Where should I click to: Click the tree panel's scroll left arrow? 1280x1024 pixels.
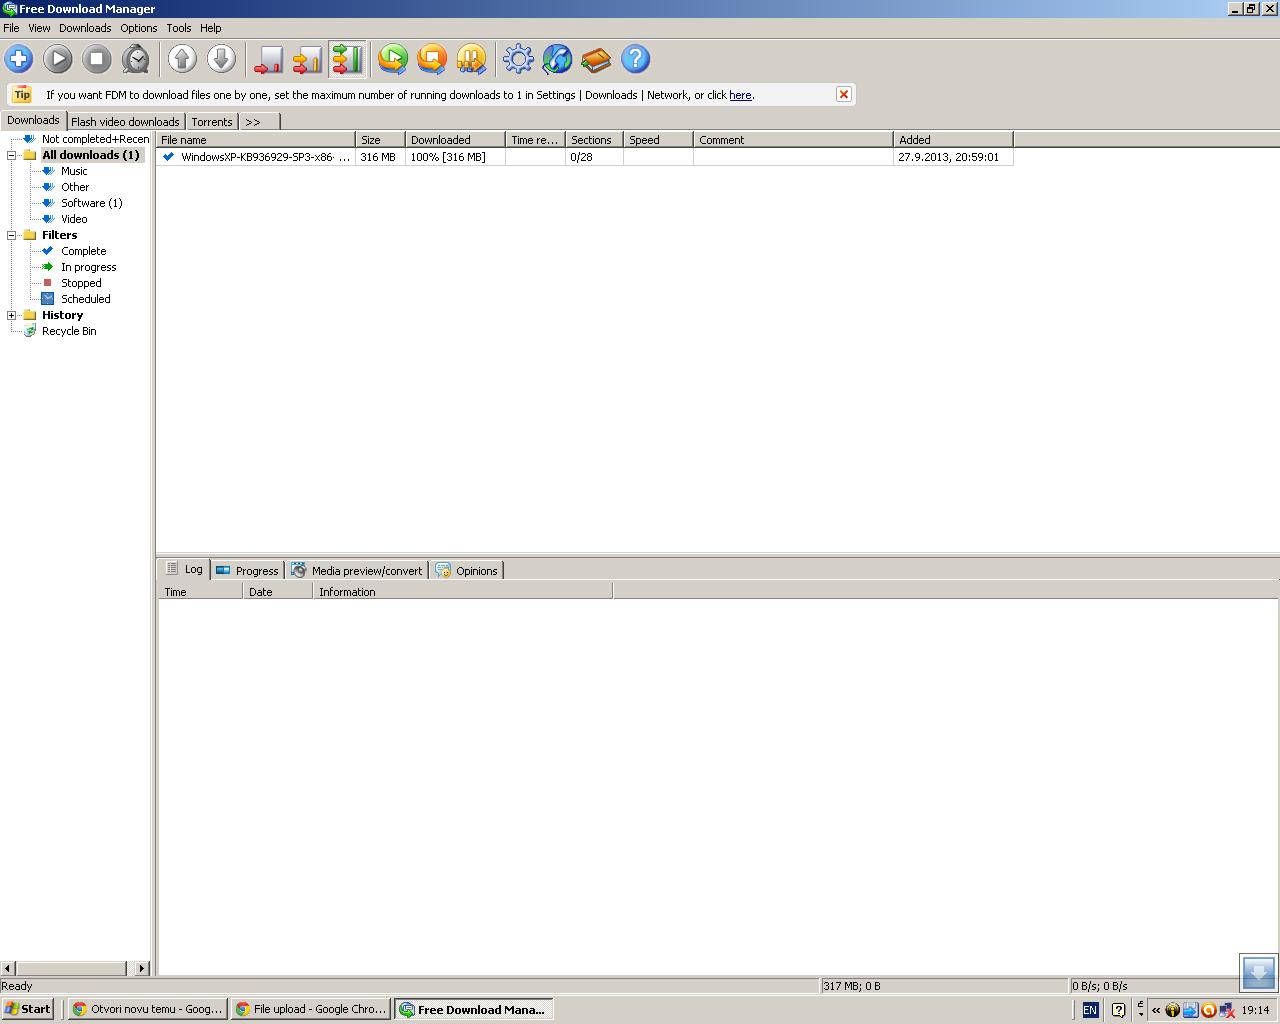[x=8, y=968]
